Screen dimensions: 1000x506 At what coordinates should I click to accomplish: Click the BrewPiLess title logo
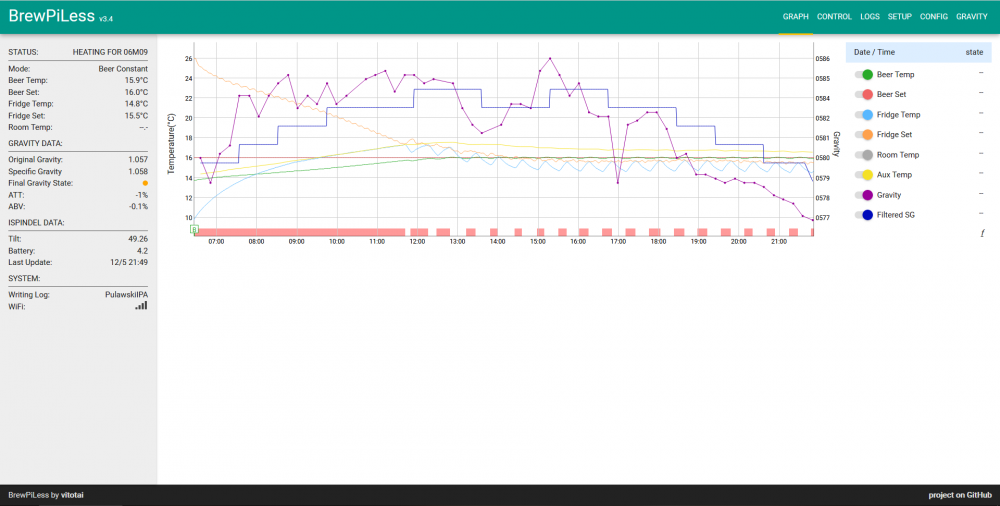click(x=52, y=16)
